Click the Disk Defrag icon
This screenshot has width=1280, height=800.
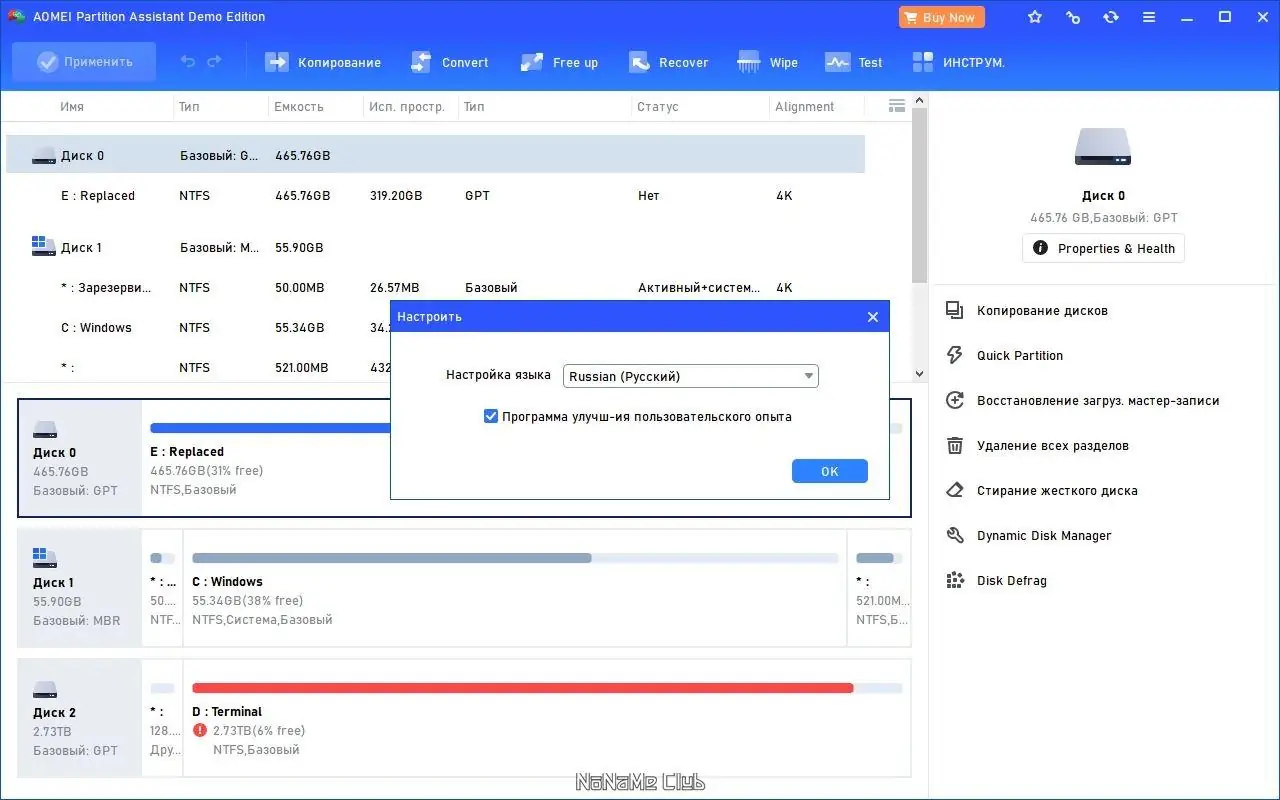(955, 581)
